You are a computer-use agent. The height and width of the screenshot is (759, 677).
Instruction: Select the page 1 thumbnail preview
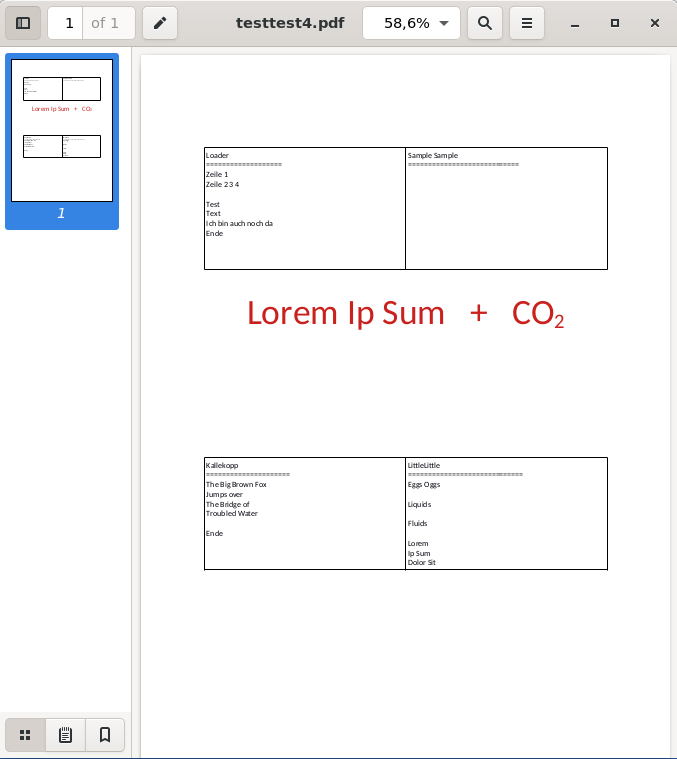(62, 130)
